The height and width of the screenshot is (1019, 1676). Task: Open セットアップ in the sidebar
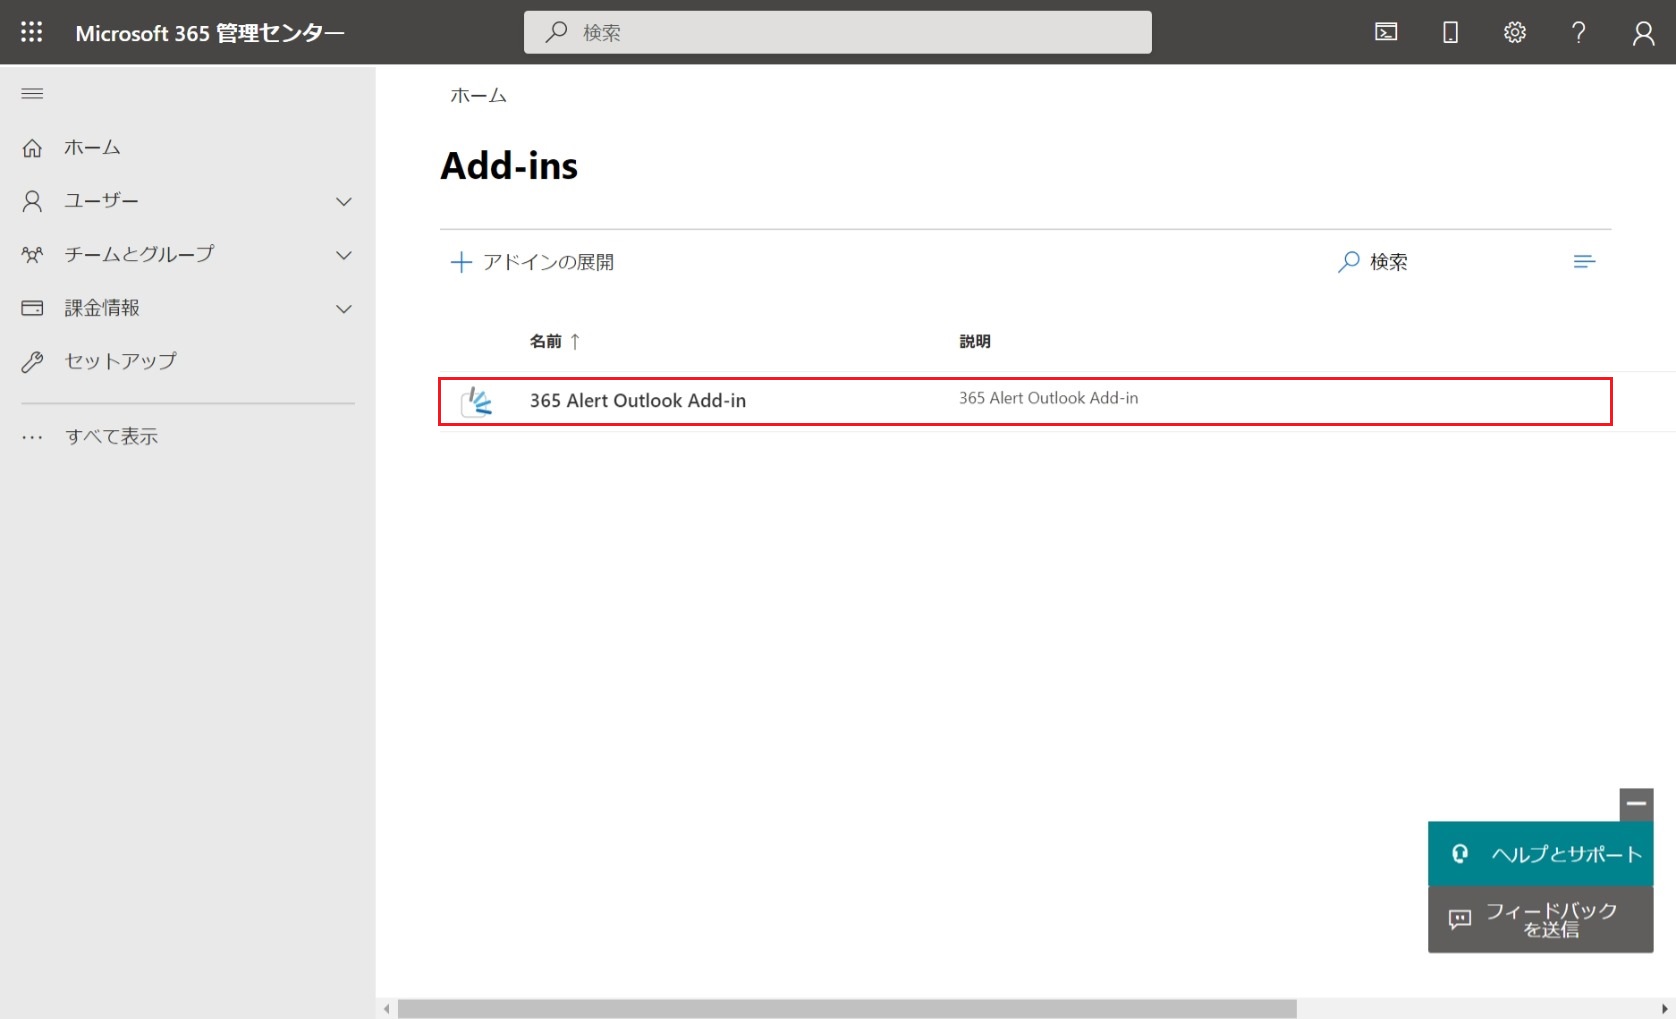[120, 361]
